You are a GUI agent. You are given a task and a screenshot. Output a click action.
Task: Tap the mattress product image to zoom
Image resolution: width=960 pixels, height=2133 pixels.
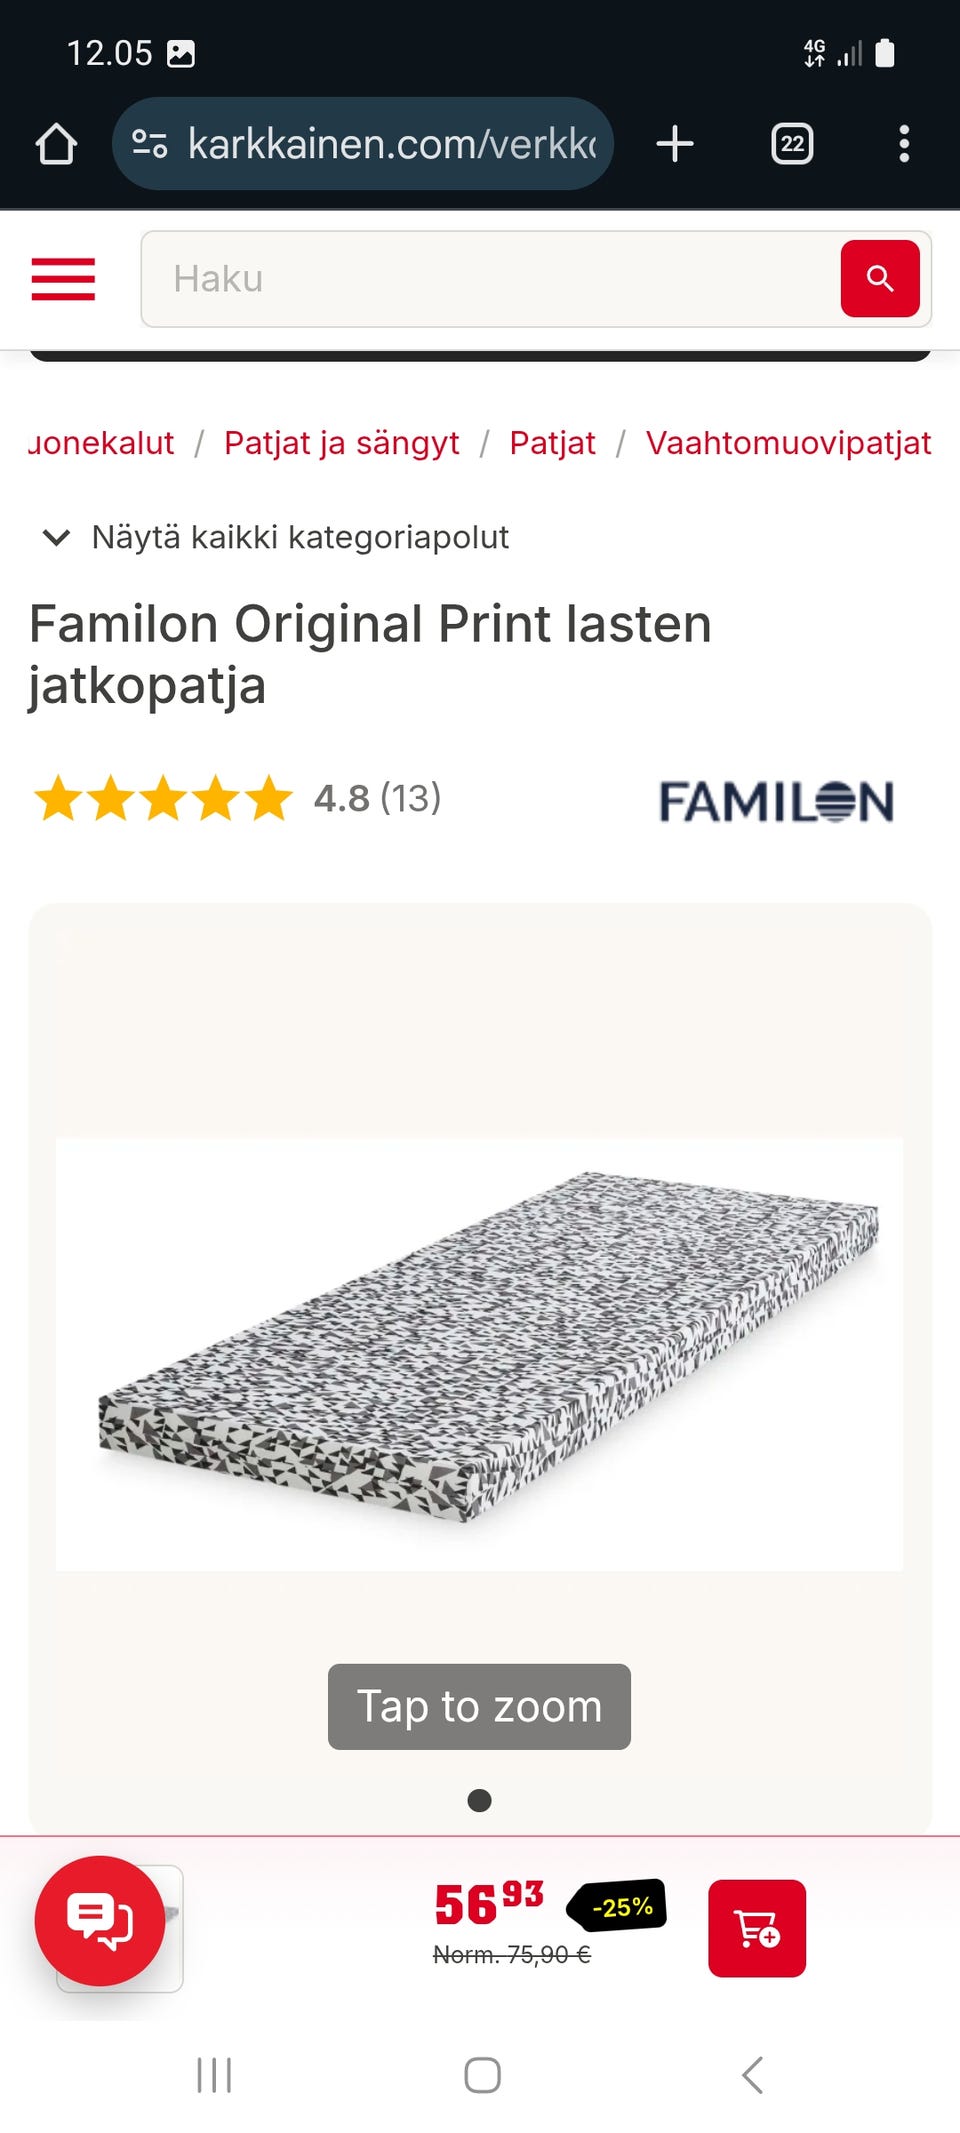479,1353
